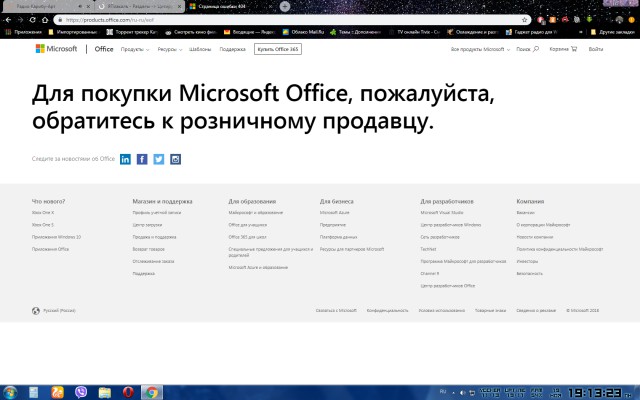Open the Приложения Office footer link

[x=50, y=249]
